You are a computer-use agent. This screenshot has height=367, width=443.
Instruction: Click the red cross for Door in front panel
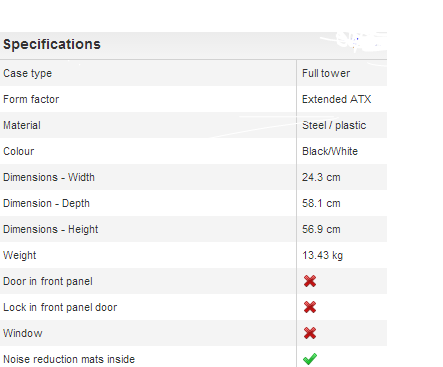(x=310, y=281)
